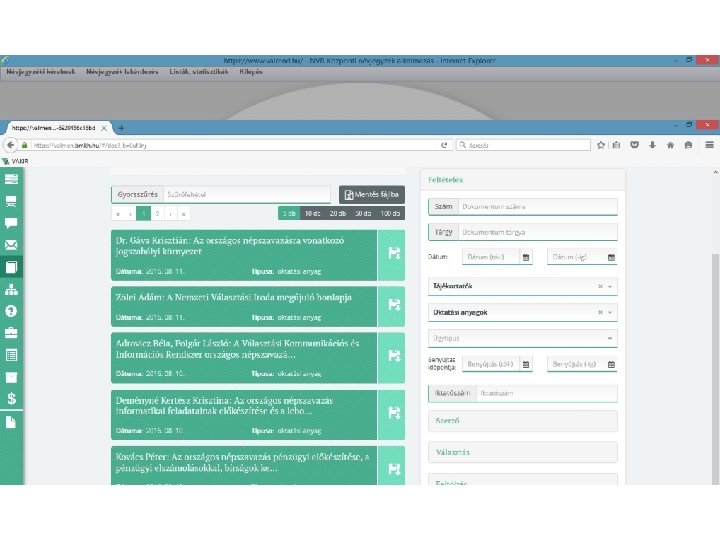Show 5 db items per page

pyautogui.click(x=289, y=214)
